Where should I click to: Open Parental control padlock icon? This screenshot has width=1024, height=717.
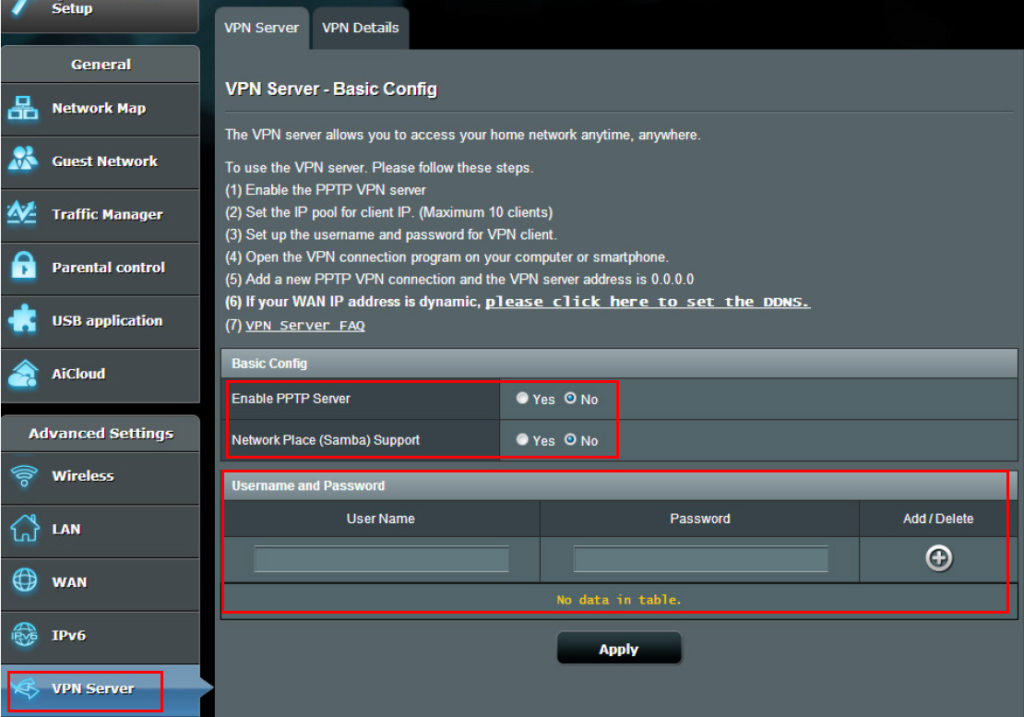coord(24,264)
